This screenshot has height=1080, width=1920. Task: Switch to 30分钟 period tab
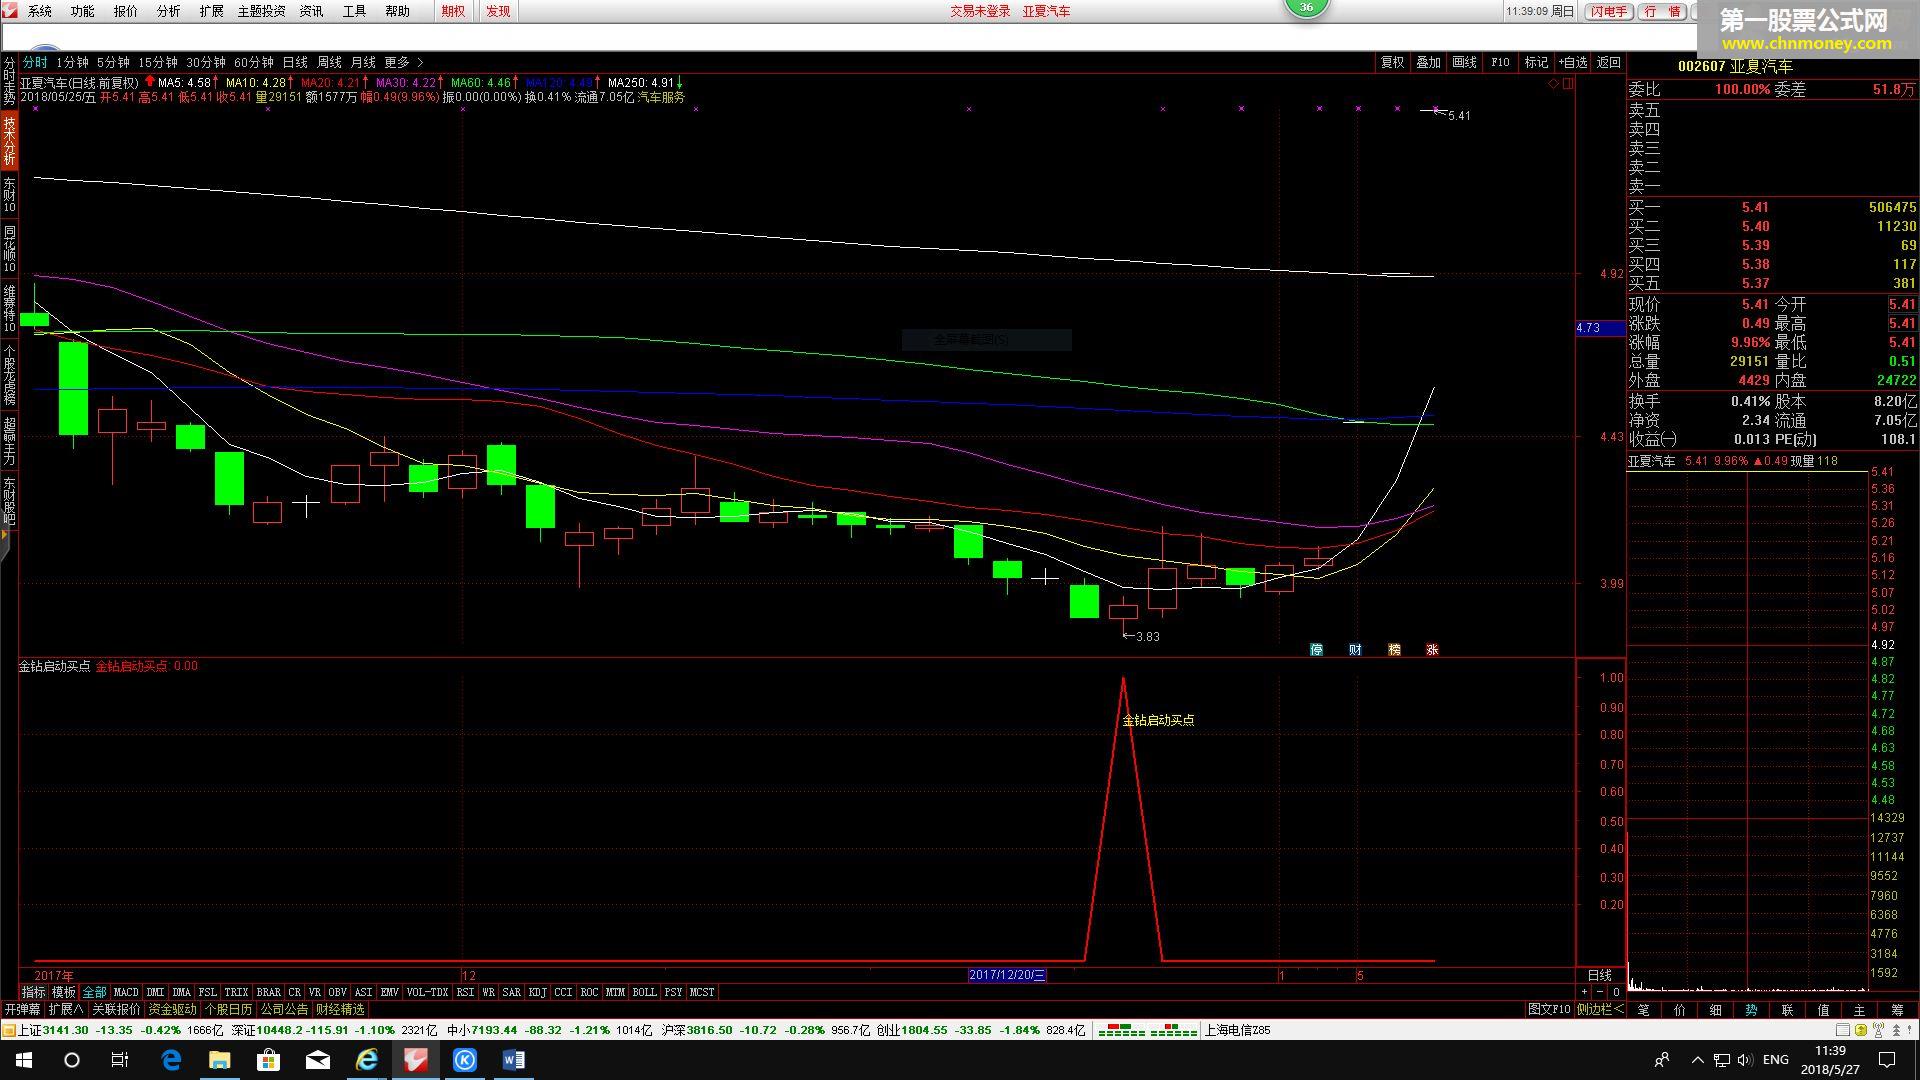pyautogui.click(x=206, y=62)
